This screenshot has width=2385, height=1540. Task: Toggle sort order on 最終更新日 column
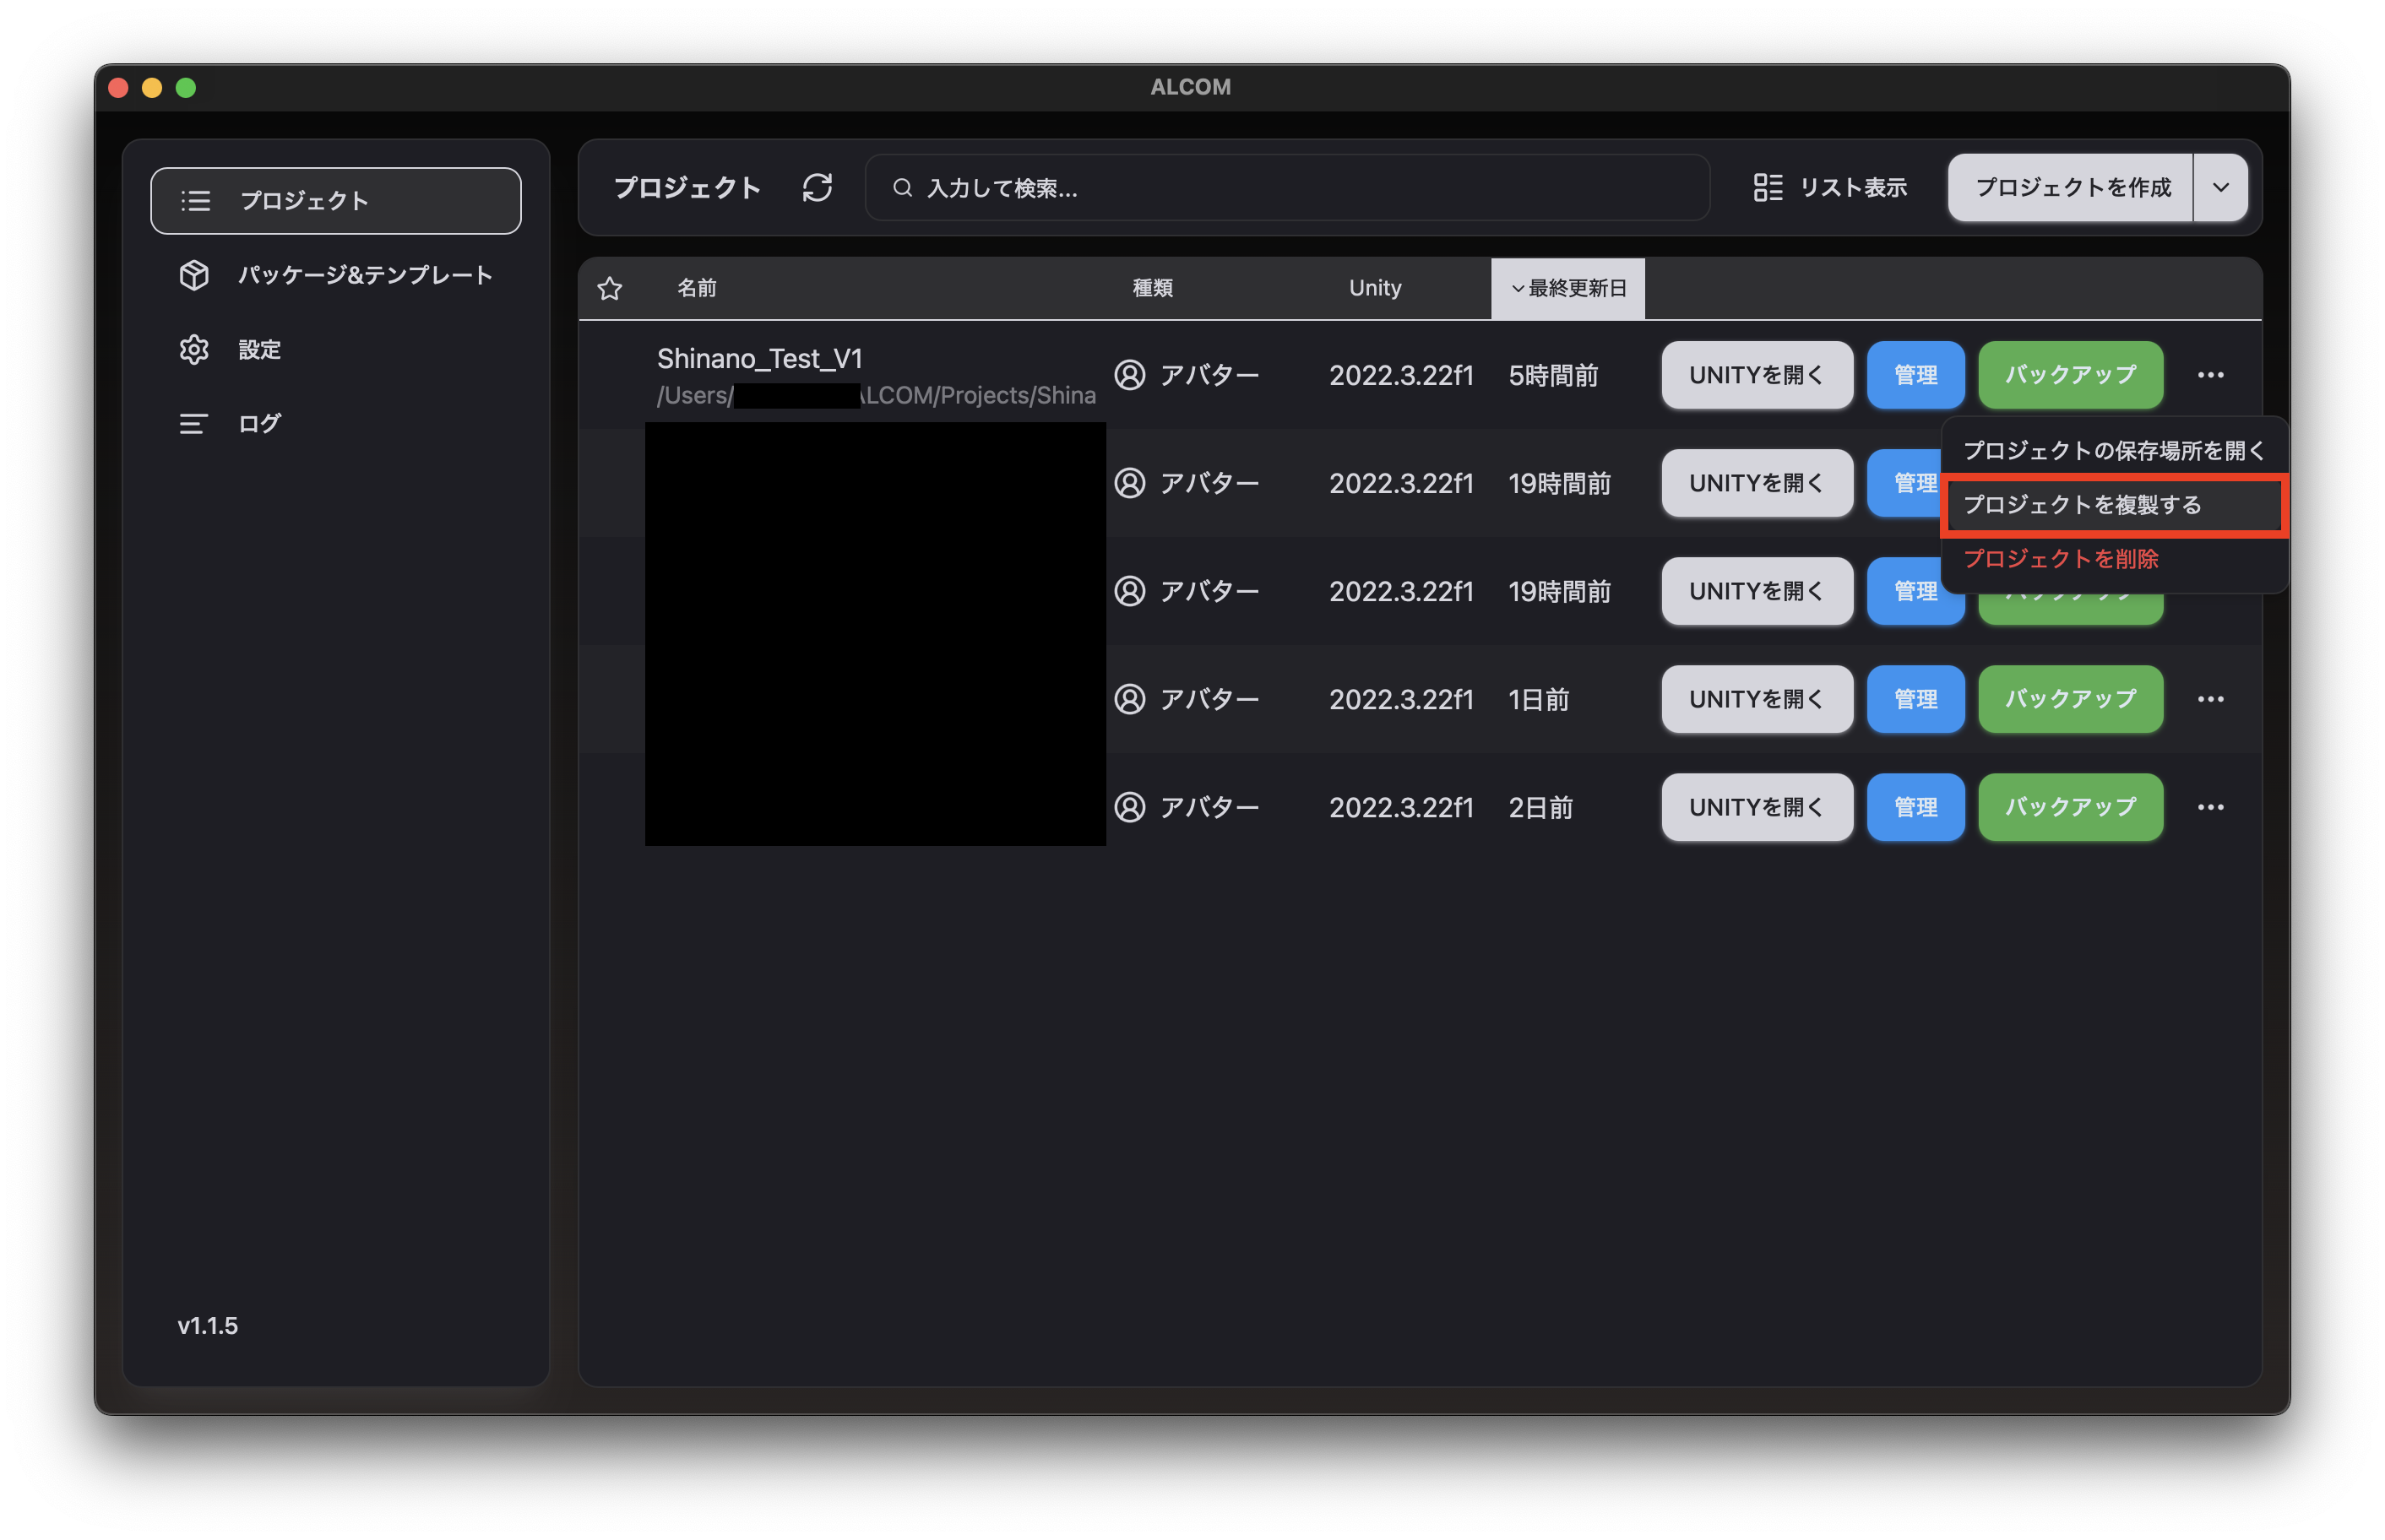click(x=1567, y=289)
